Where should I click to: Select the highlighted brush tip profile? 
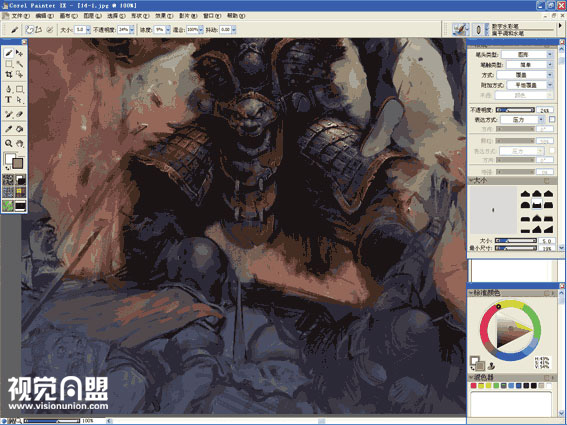tap(537, 205)
